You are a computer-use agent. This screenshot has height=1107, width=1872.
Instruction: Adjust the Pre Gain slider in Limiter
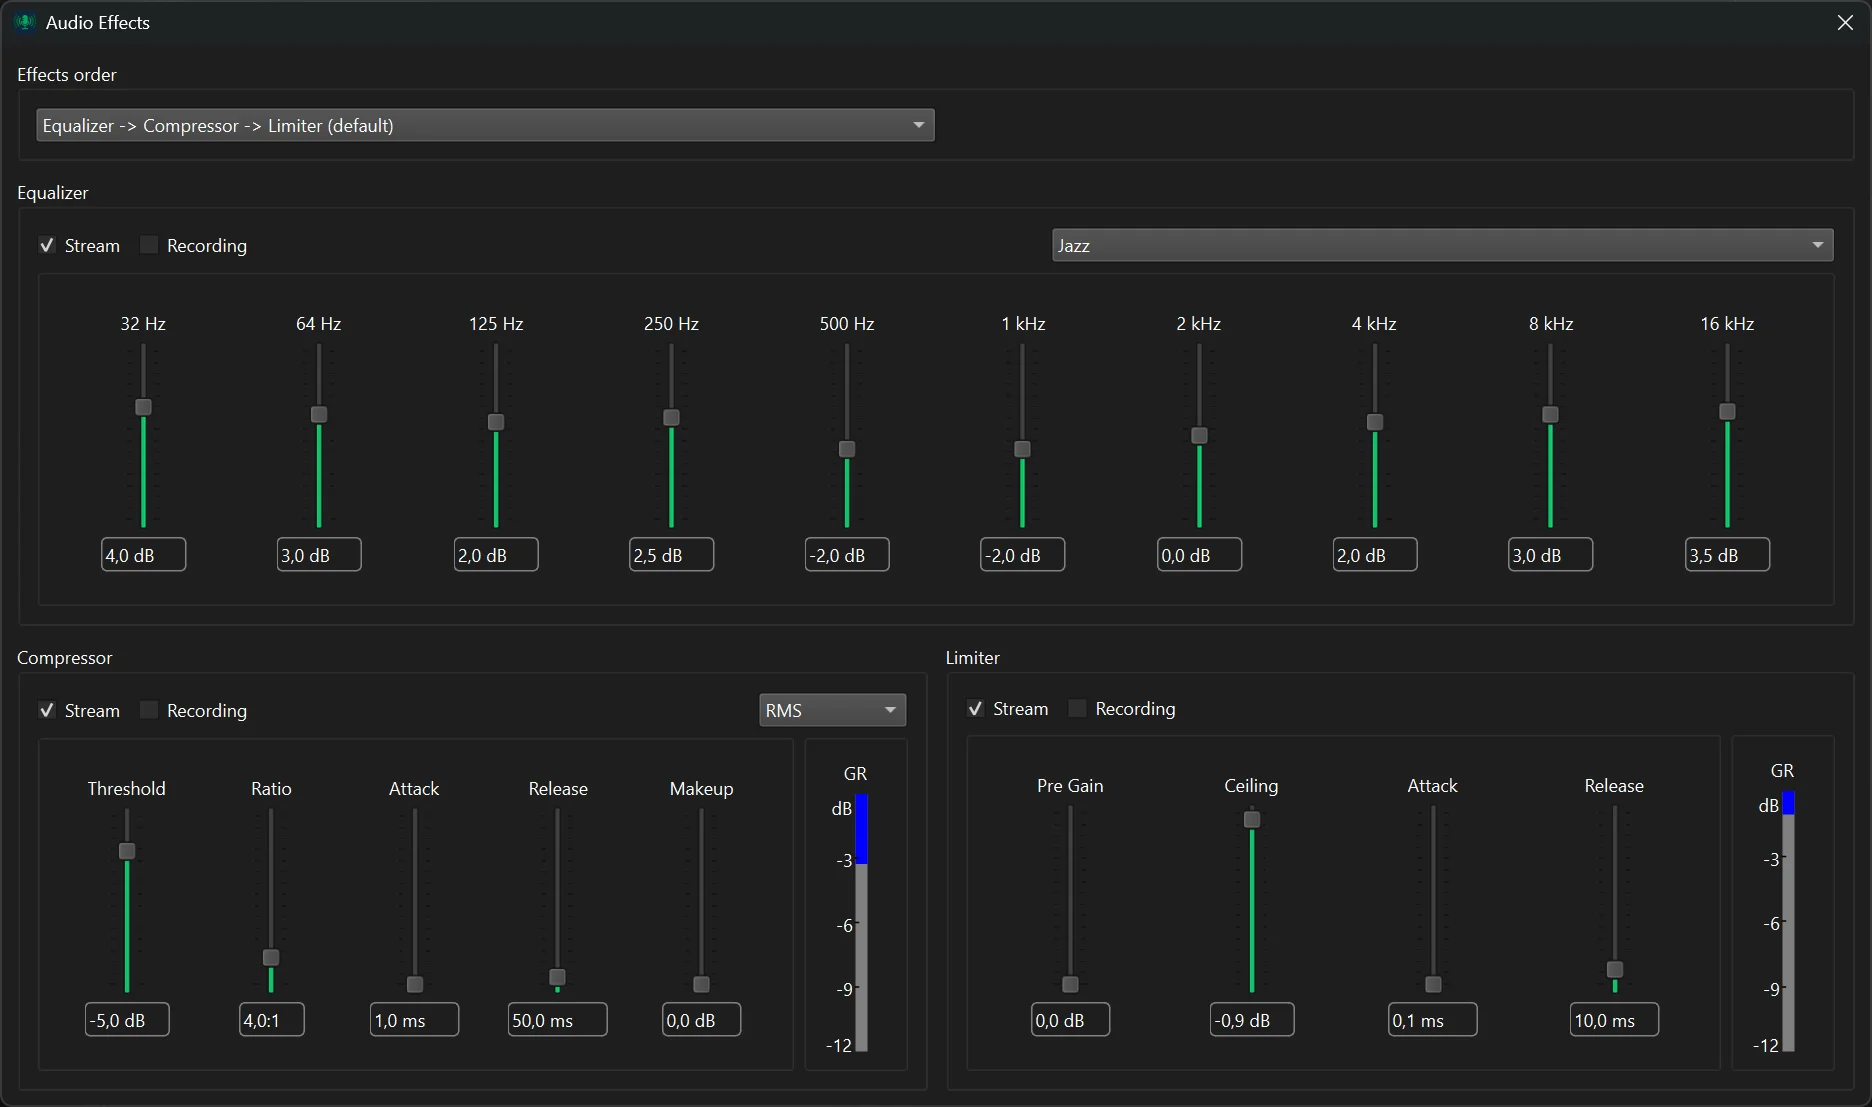(1069, 985)
